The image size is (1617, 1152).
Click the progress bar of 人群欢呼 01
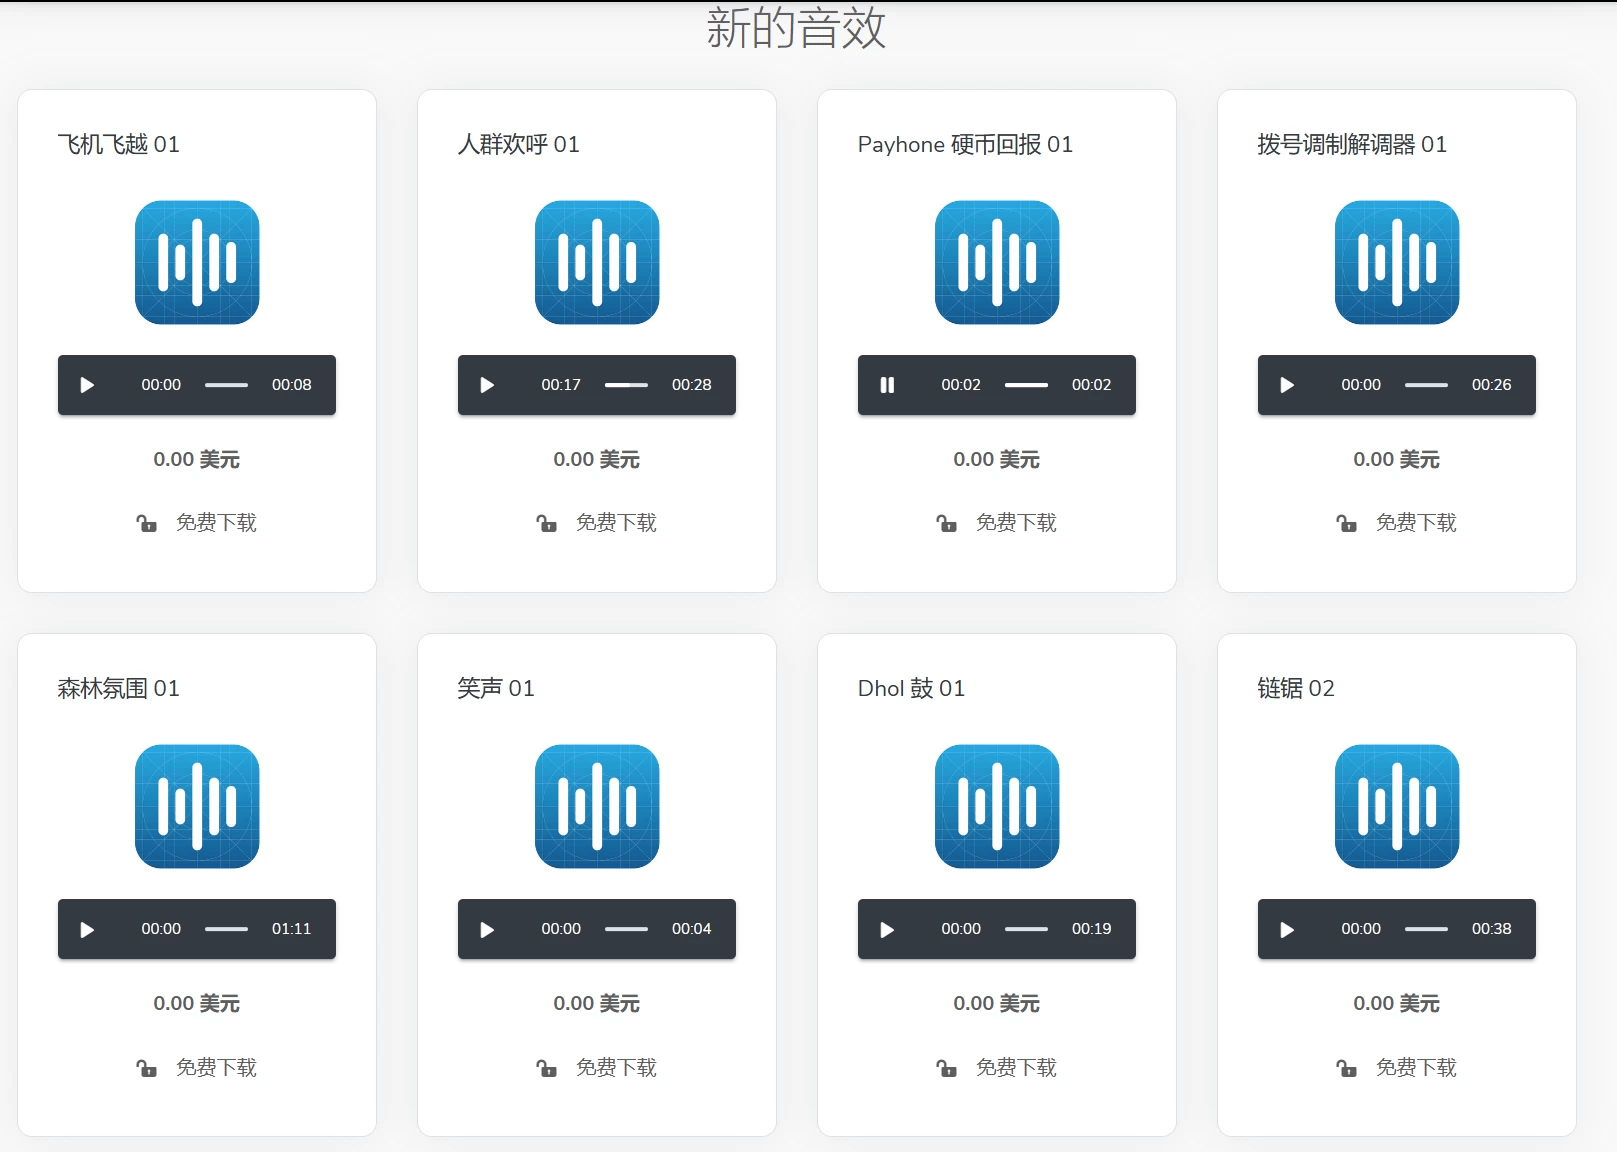(x=627, y=384)
